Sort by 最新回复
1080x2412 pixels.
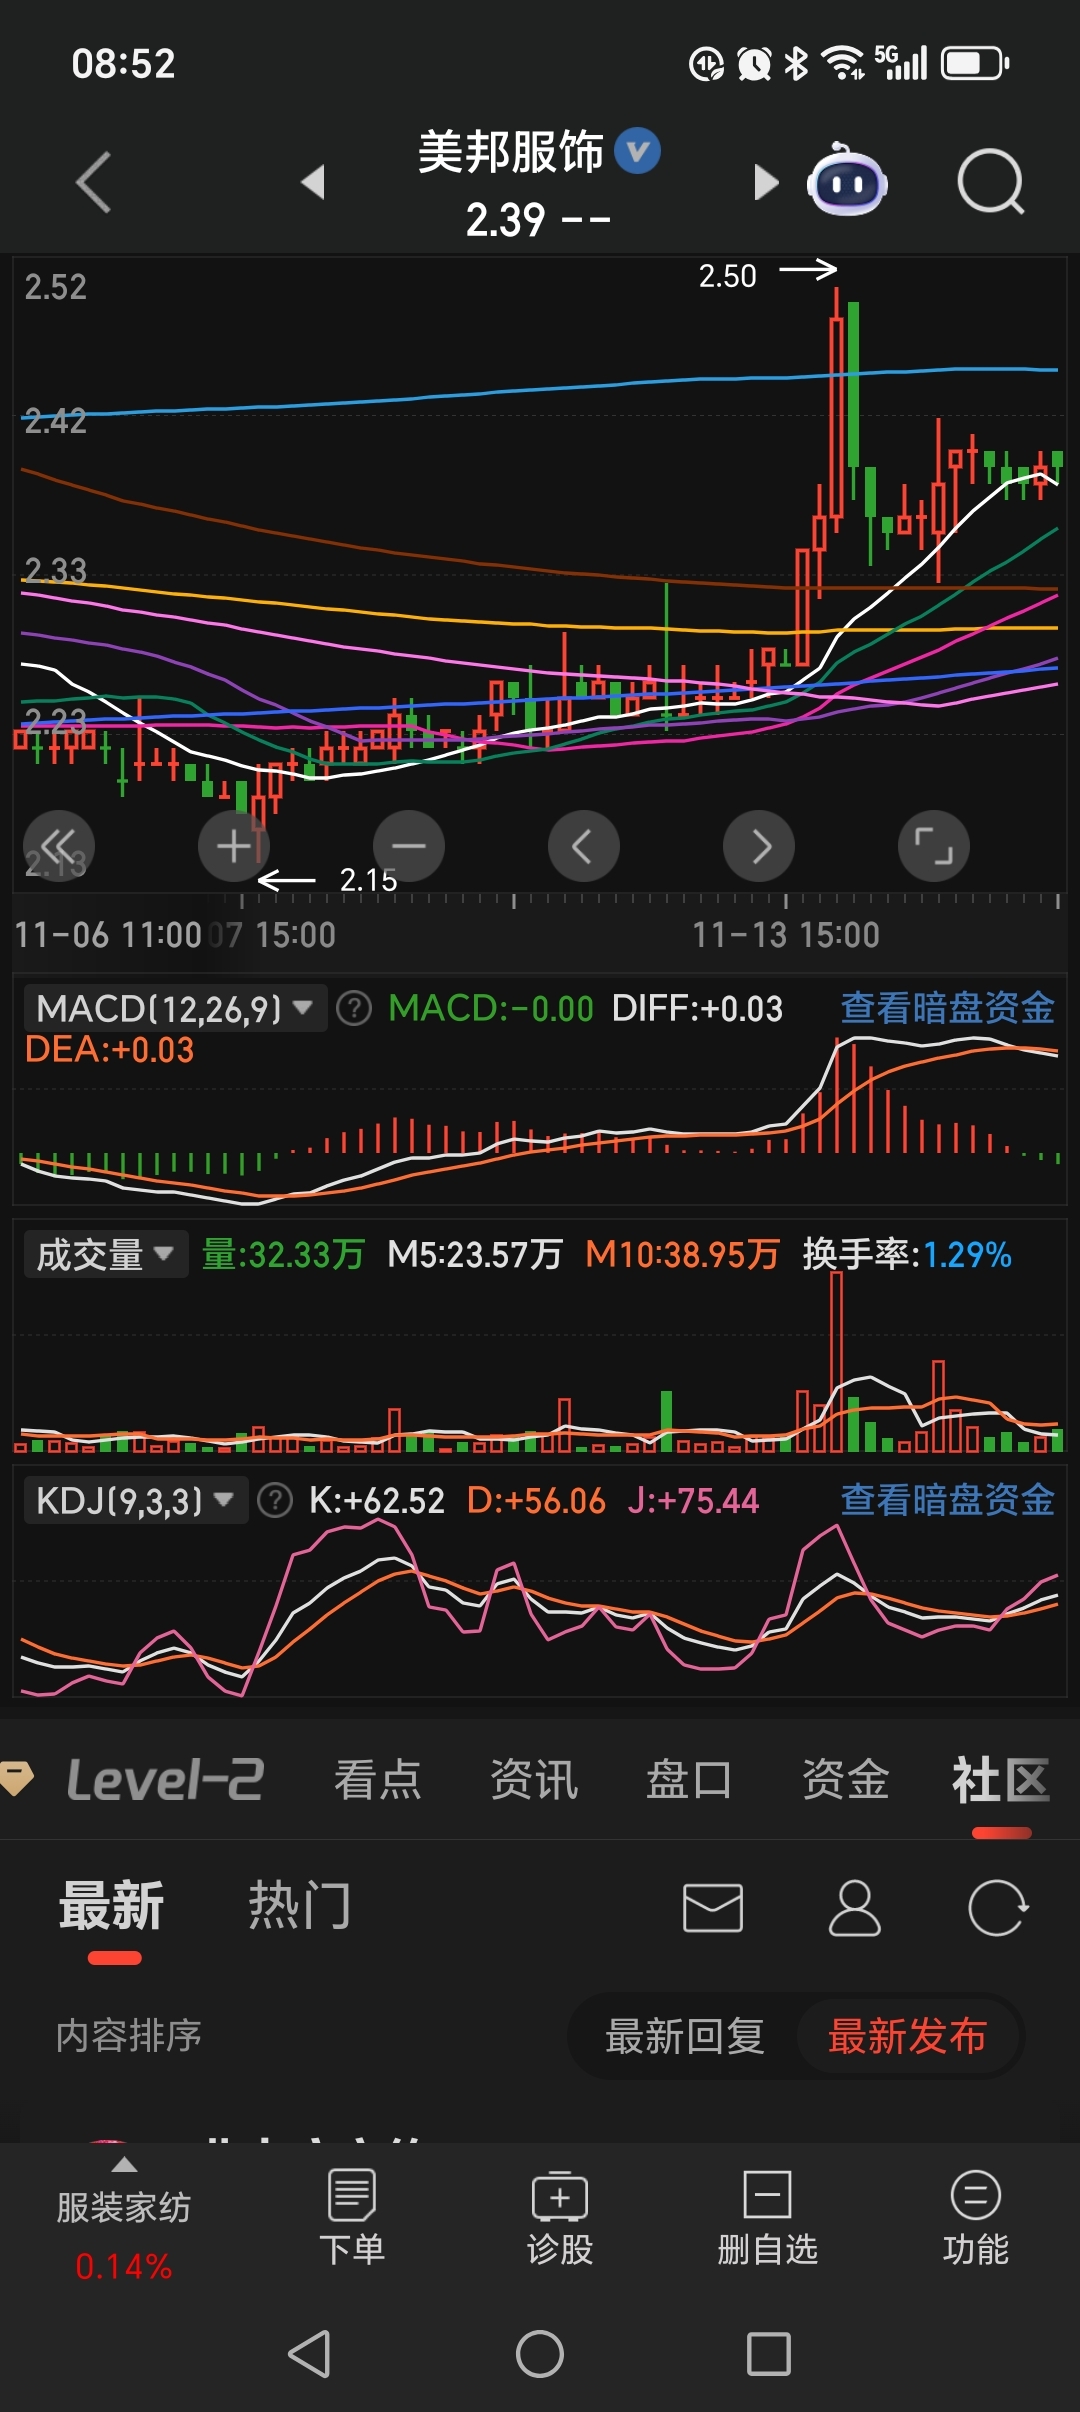(685, 2035)
